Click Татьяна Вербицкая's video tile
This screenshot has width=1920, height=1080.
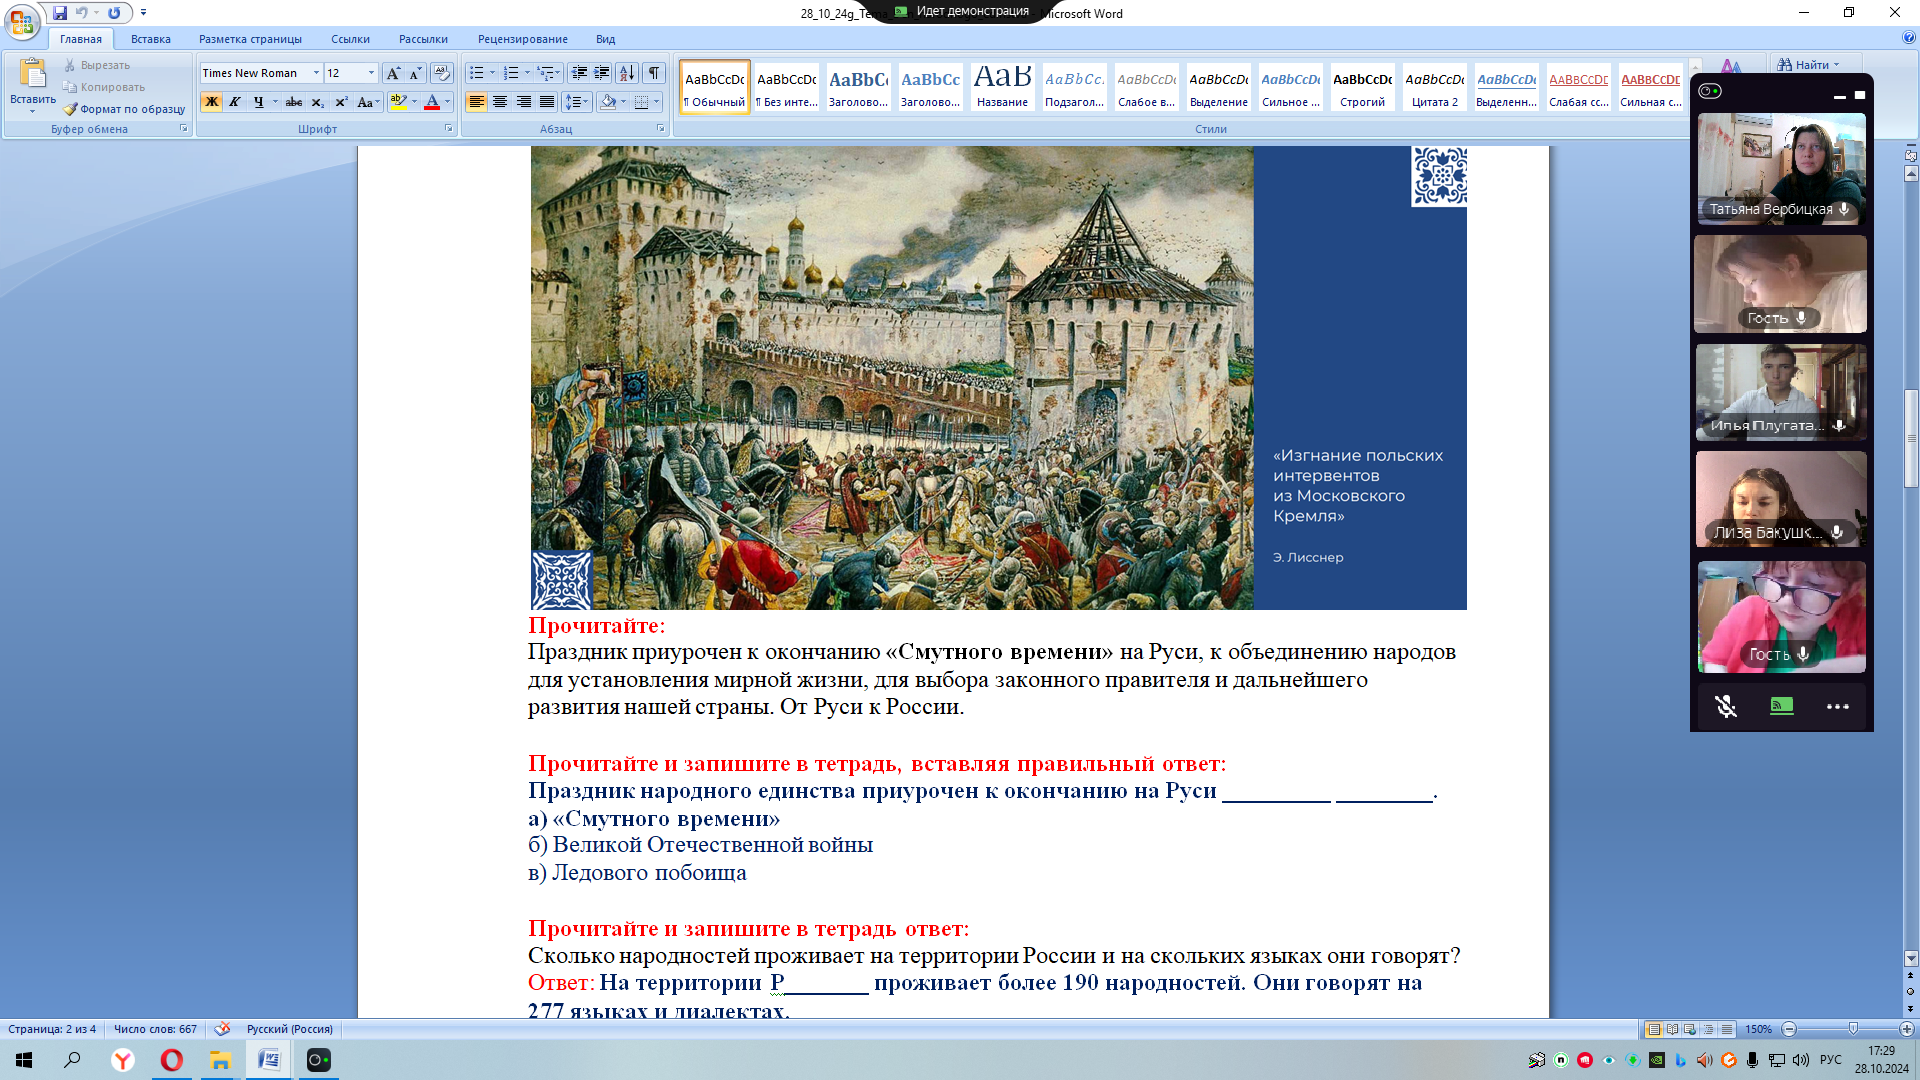click(1781, 168)
